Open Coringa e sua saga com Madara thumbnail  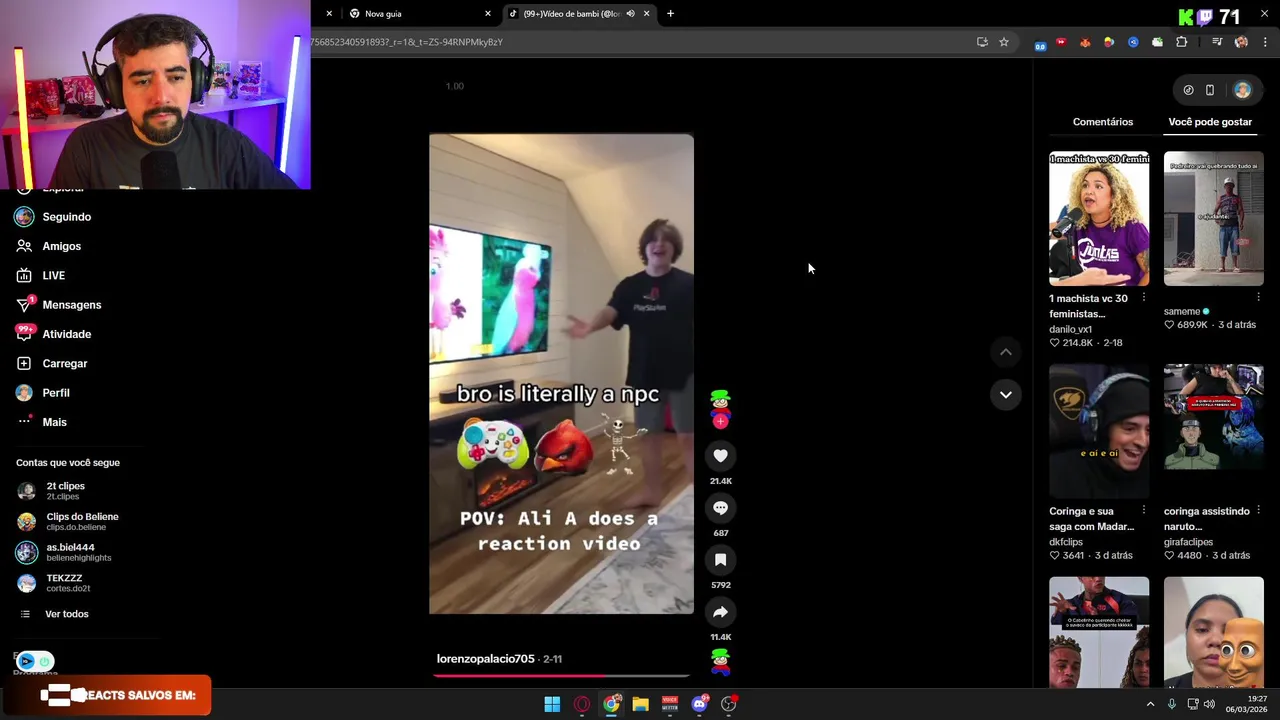point(1099,431)
